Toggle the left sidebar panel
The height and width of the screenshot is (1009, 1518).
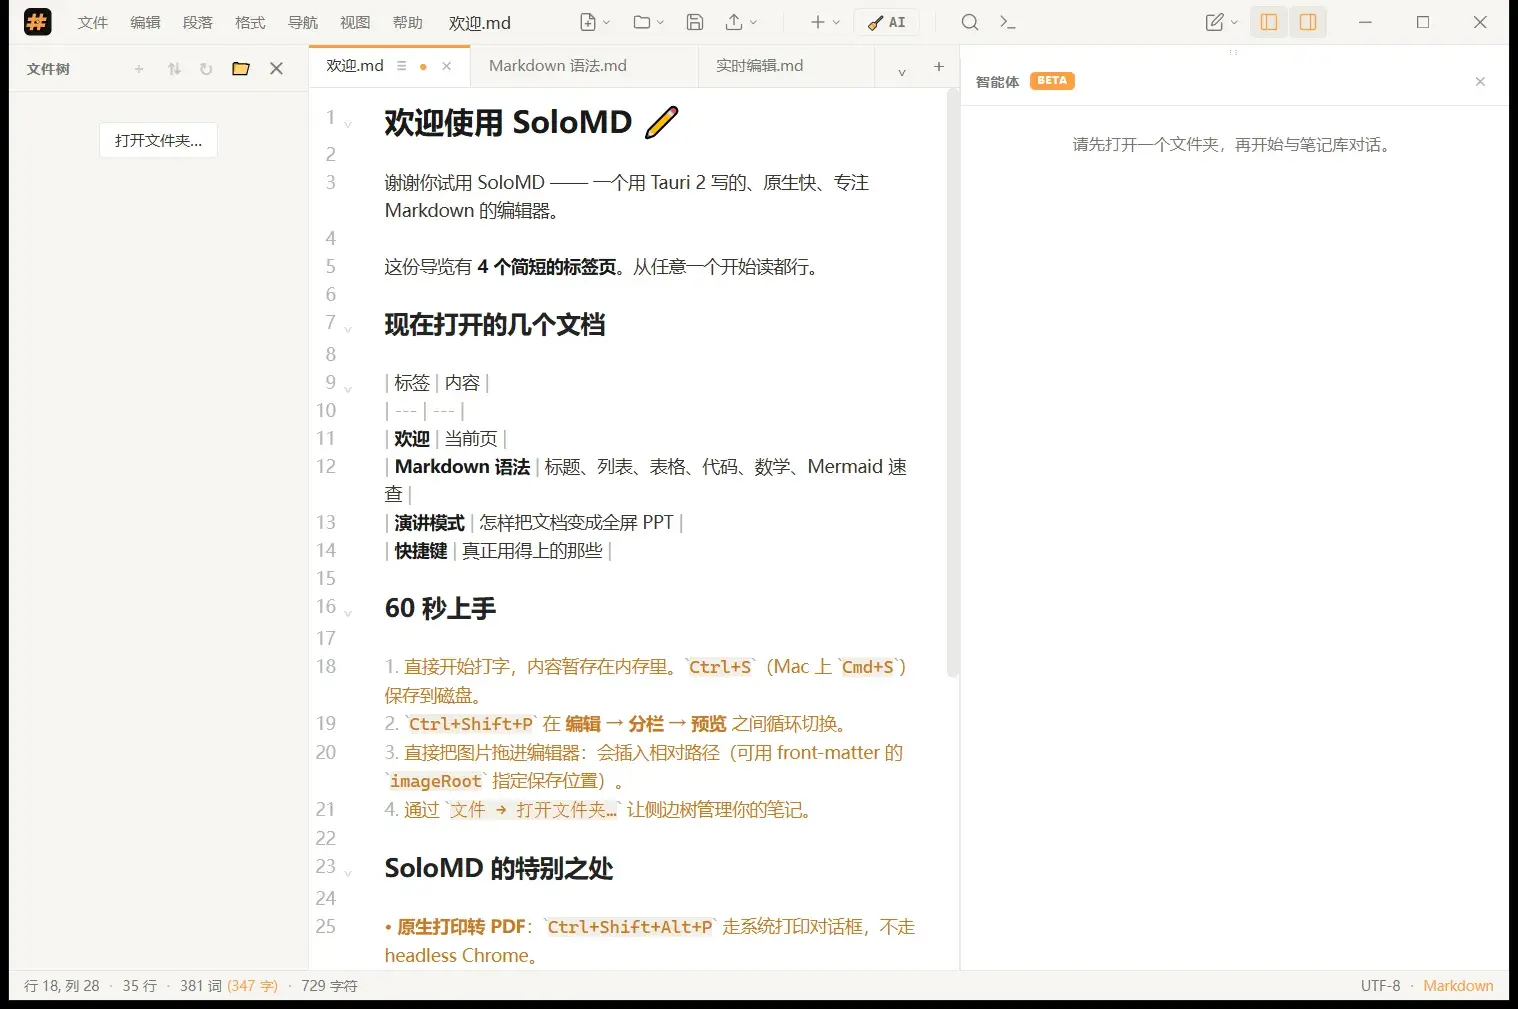click(x=1269, y=22)
